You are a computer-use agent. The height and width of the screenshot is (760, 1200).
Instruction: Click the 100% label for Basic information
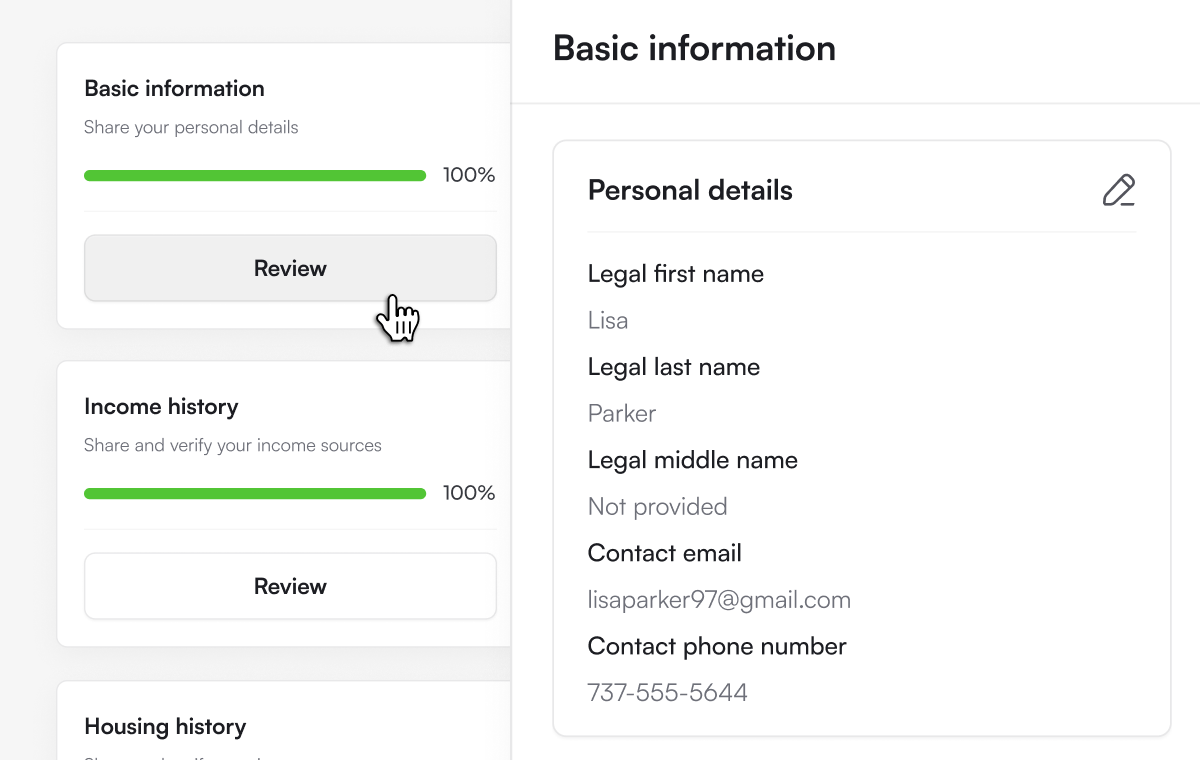[469, 175]
